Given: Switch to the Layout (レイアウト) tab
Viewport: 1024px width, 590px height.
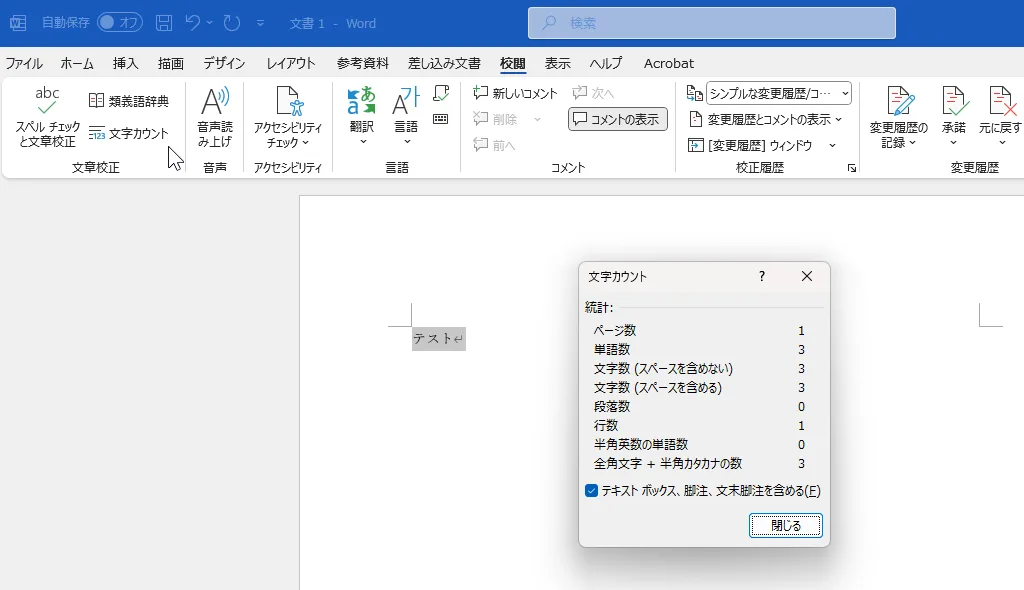Looking at the screenshot, I should 291,63.
